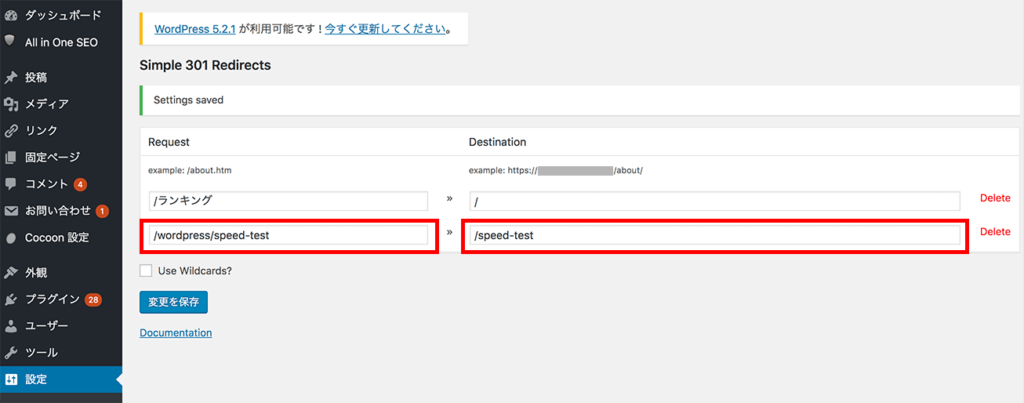Click the example: /about.htm text
The height and width of the screenshot is (403, 1024).
(x=190, y=171)
